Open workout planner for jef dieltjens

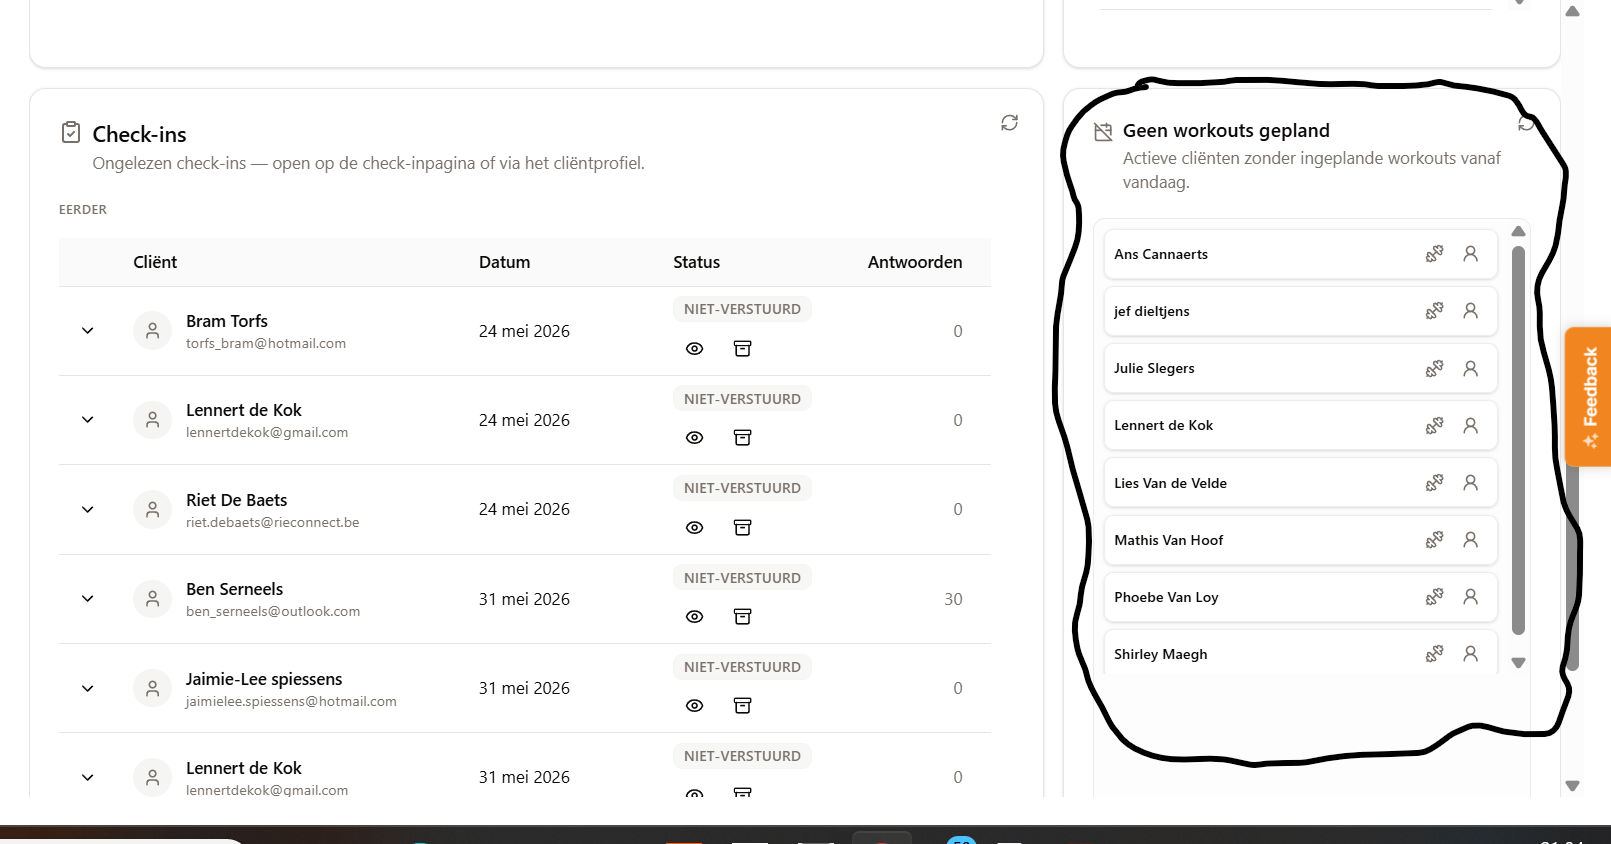pos(1434,311)
